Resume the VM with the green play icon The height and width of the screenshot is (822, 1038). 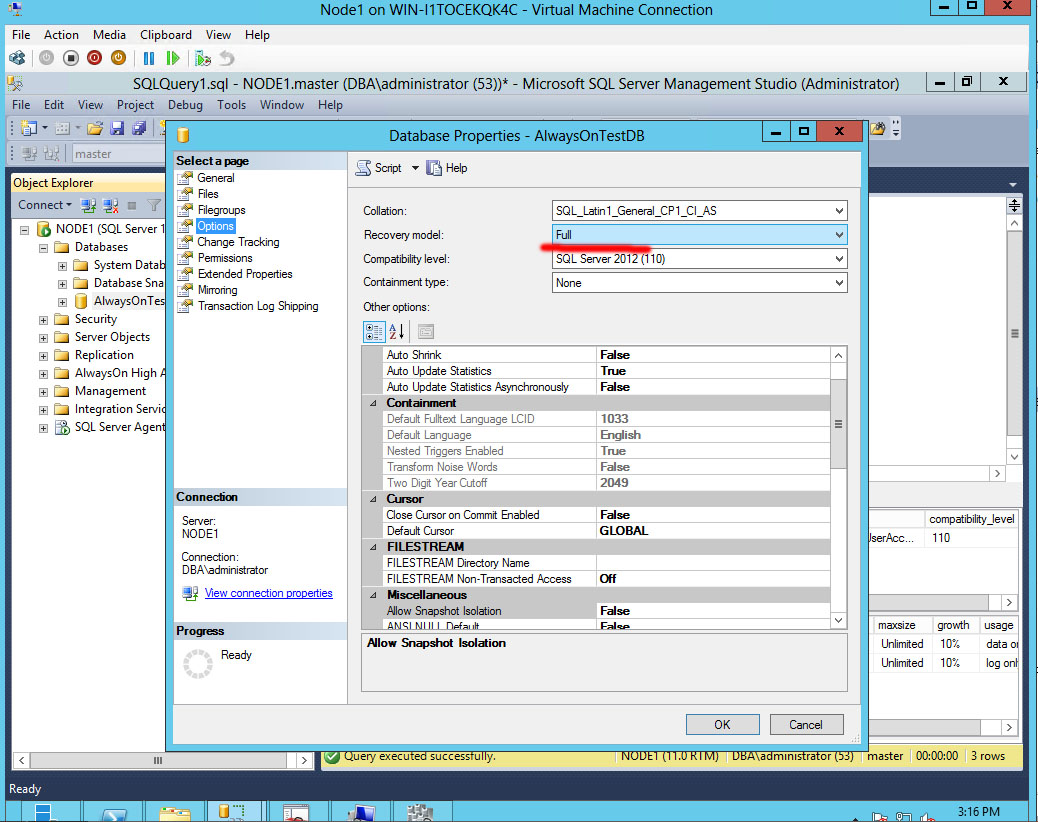pos(173,58)
